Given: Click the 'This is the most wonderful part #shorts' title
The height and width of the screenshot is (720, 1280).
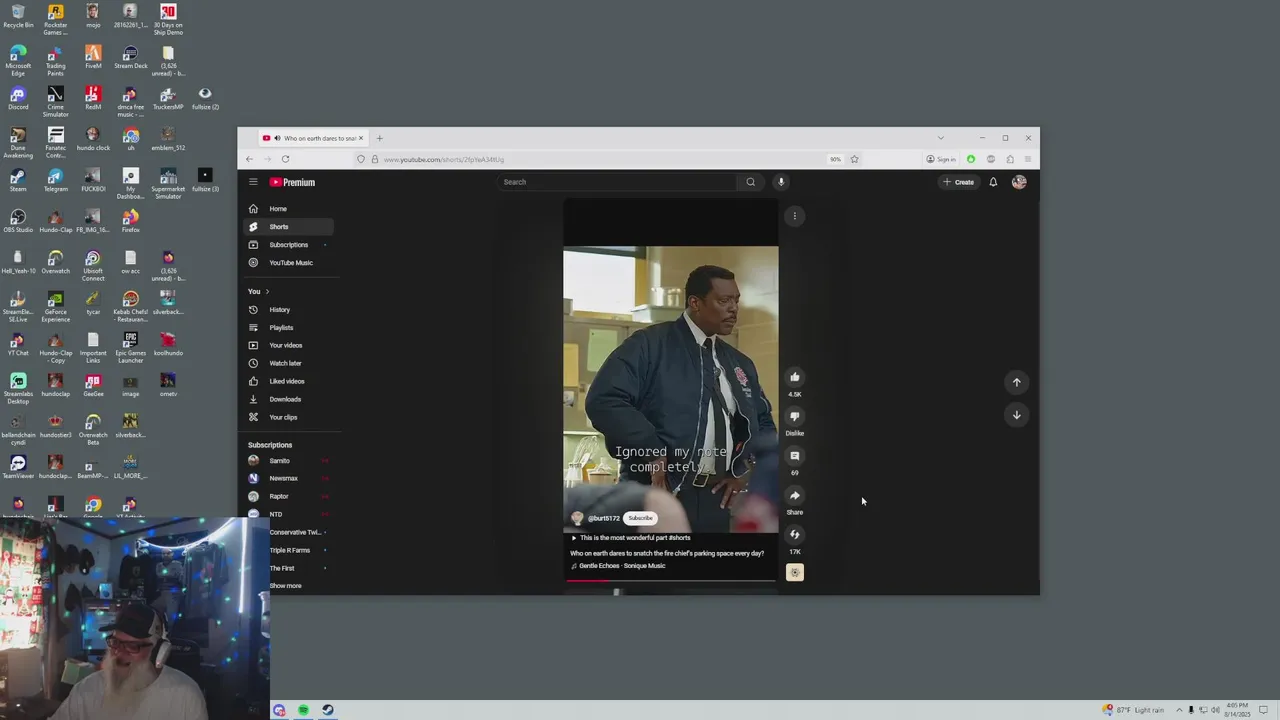Looking at the screenshot, I should (635, 538).
